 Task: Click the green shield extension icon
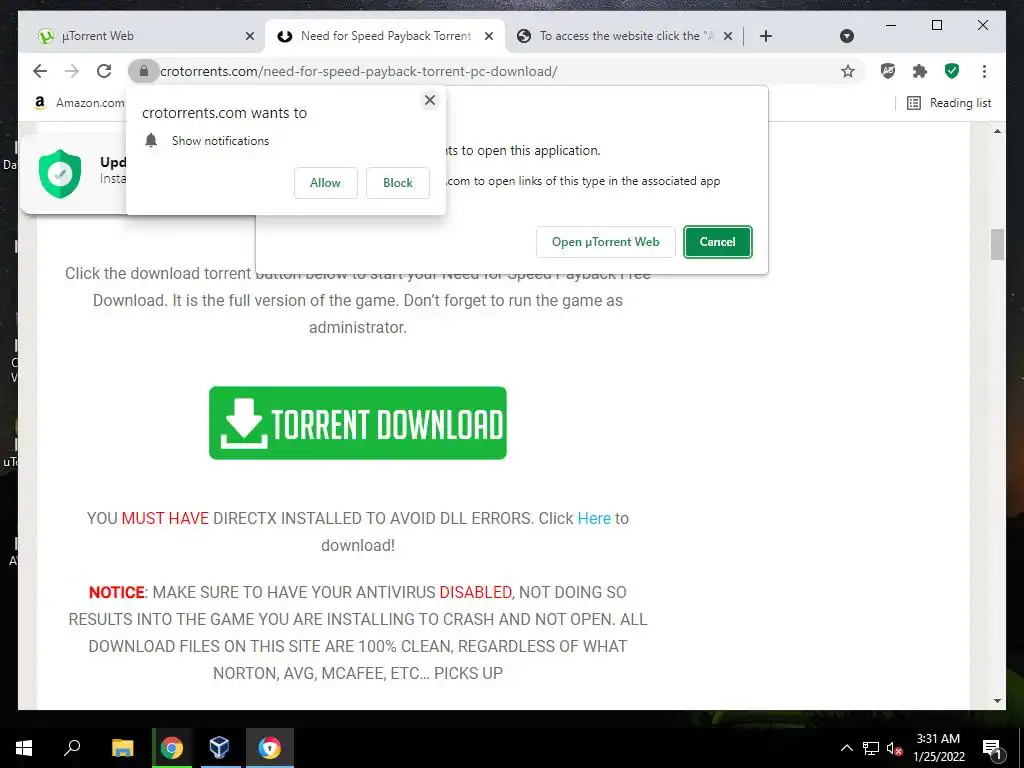tap(952, 71)
